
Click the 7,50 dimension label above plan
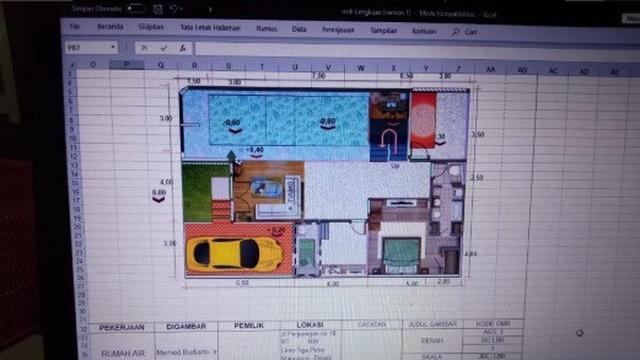pyautogui.click(x=318, y=76)
